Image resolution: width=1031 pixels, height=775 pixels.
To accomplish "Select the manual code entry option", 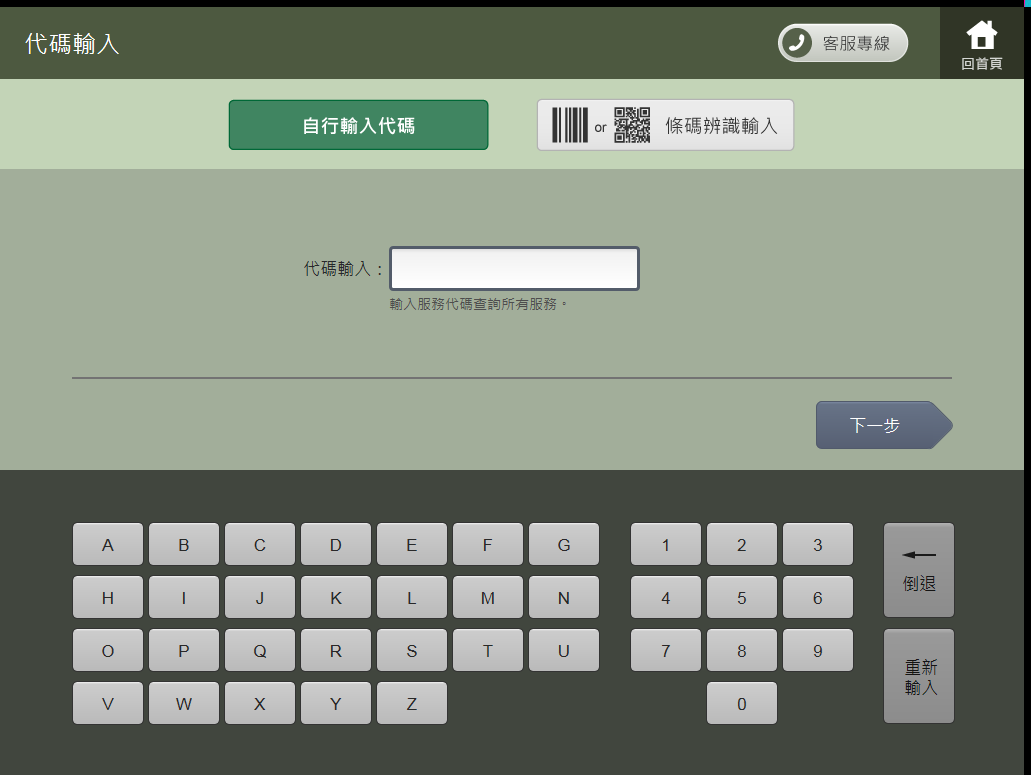I will pos(357,124).
